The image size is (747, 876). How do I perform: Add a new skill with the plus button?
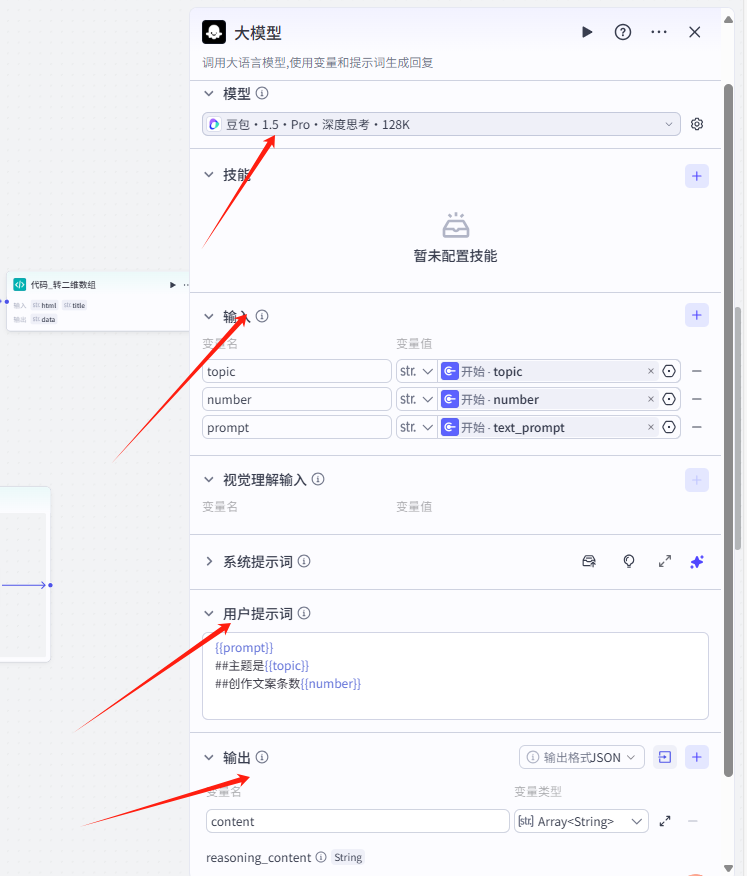pos(697,176)
